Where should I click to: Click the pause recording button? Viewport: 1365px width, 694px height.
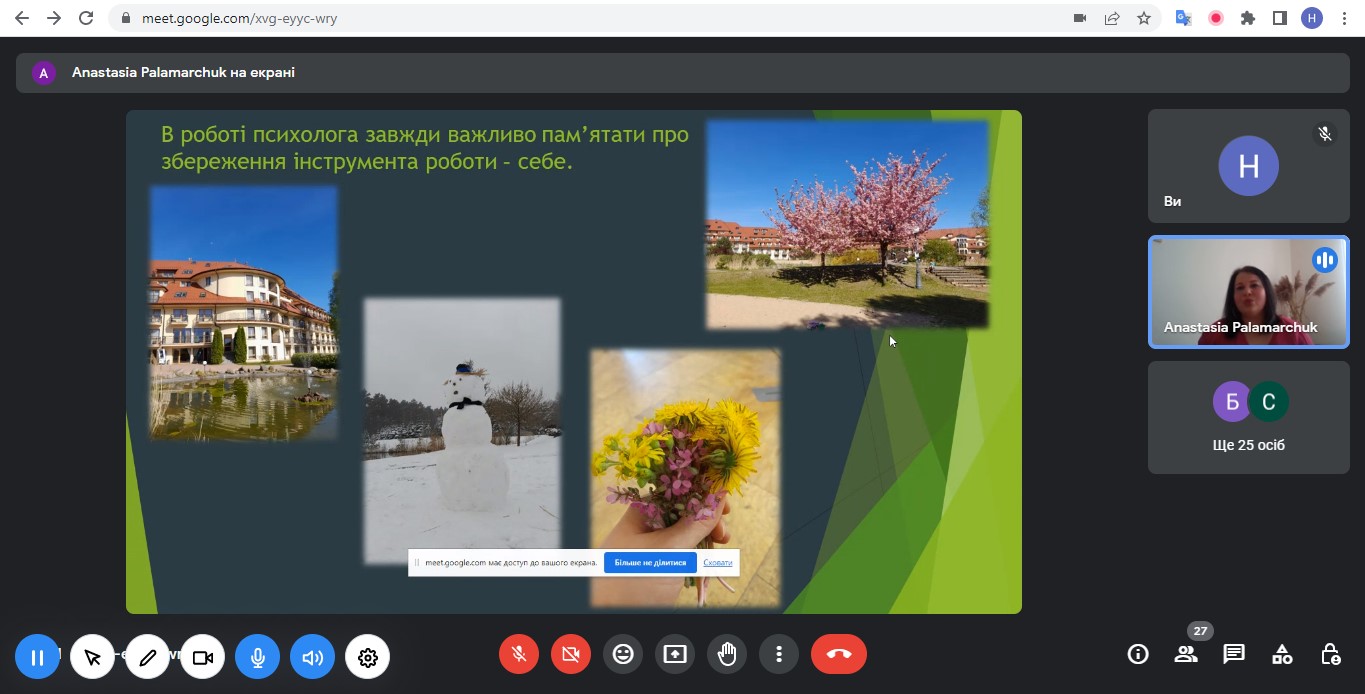(x=37, y=657)
